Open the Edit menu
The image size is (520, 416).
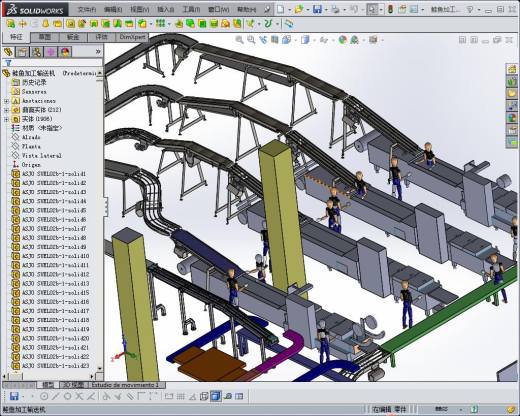pyautogui.click(x=113, y=10)
